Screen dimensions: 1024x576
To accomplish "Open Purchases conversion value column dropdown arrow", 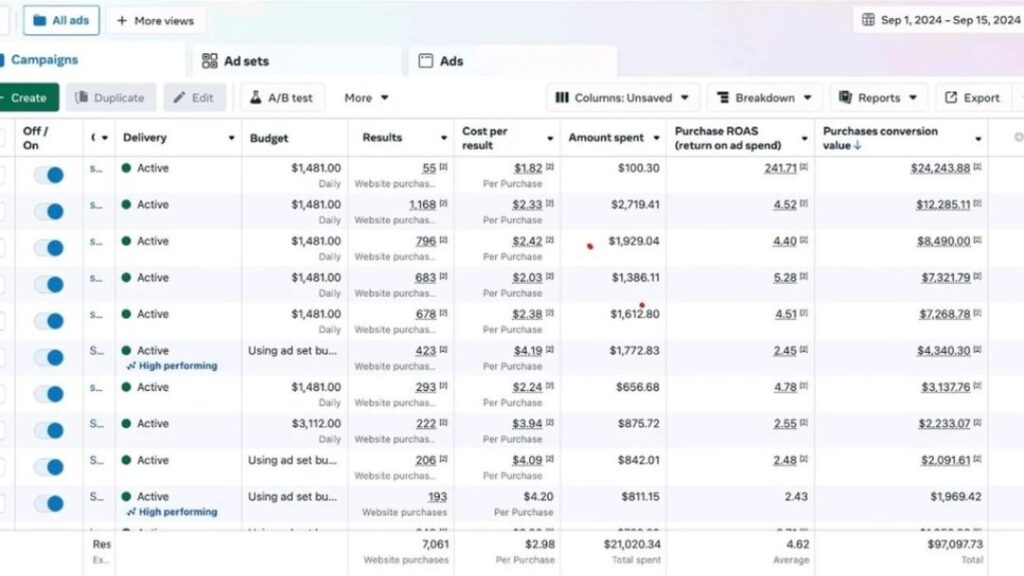I will click(978, 138).
